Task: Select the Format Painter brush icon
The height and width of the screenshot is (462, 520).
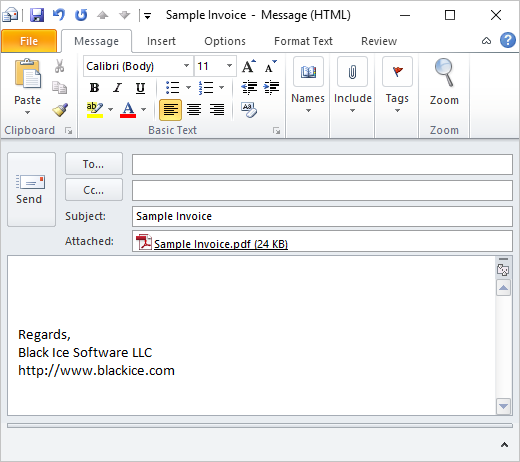Action: [x=60, y=110]
